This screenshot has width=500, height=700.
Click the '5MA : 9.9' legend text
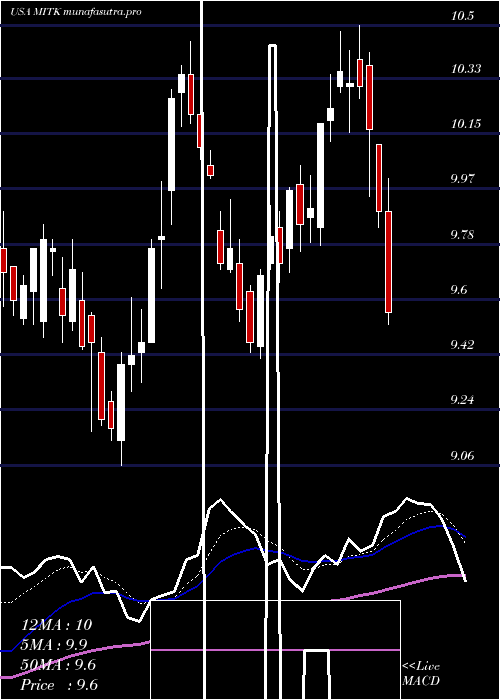pos(54,644)
